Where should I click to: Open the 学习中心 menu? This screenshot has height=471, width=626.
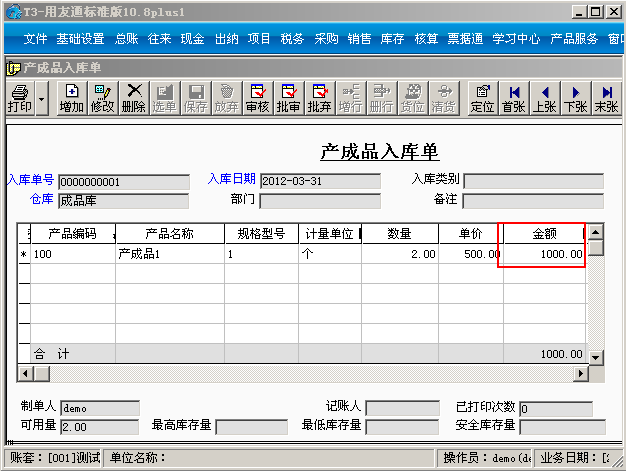(x=516, y=39)
